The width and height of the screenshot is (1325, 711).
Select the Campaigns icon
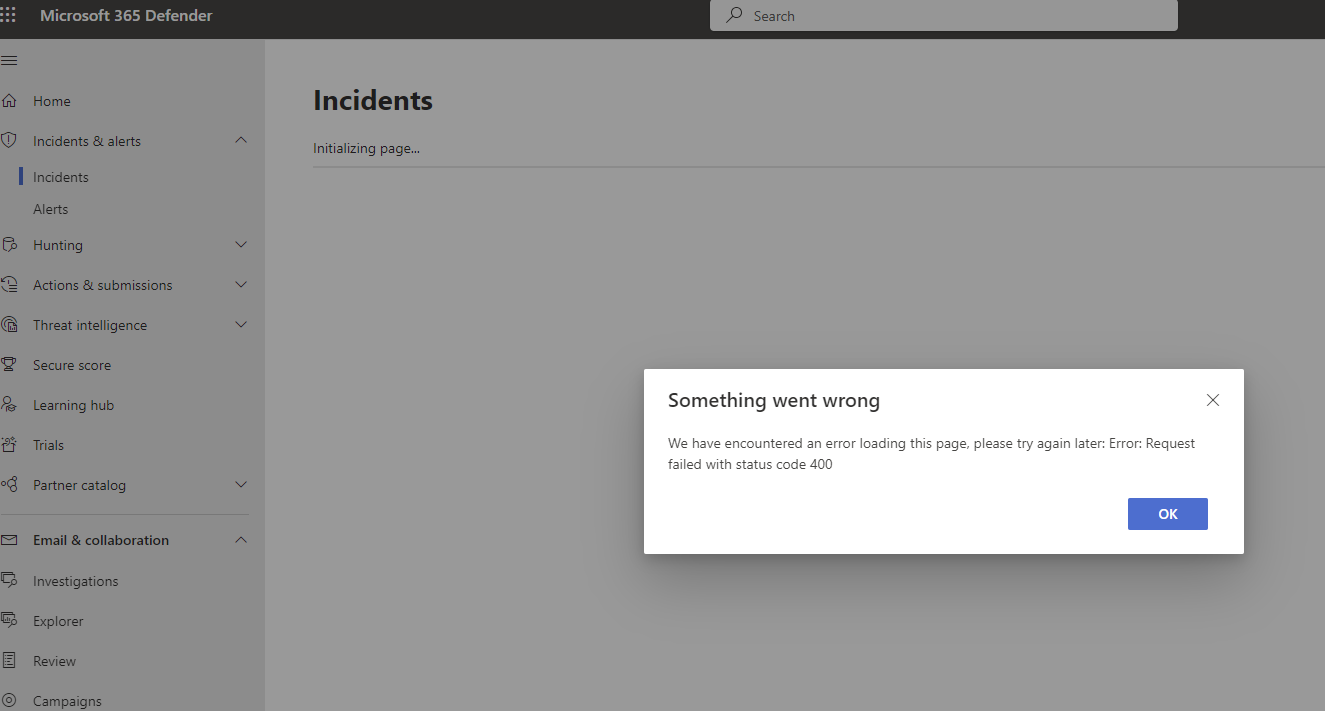(10, 700)
